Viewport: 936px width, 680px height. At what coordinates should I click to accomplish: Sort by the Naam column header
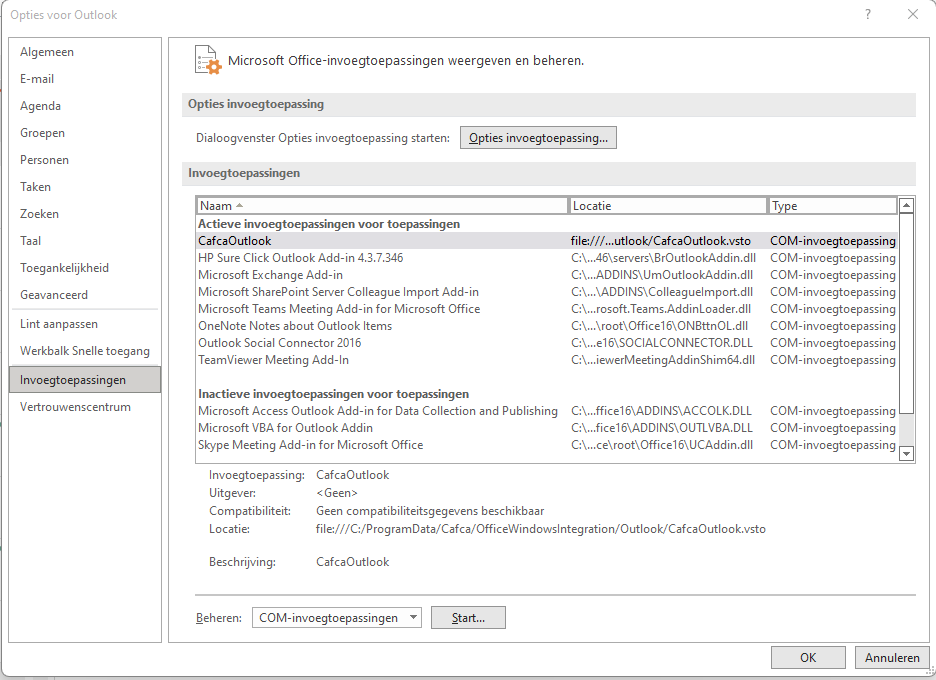(x=382, y=206)
